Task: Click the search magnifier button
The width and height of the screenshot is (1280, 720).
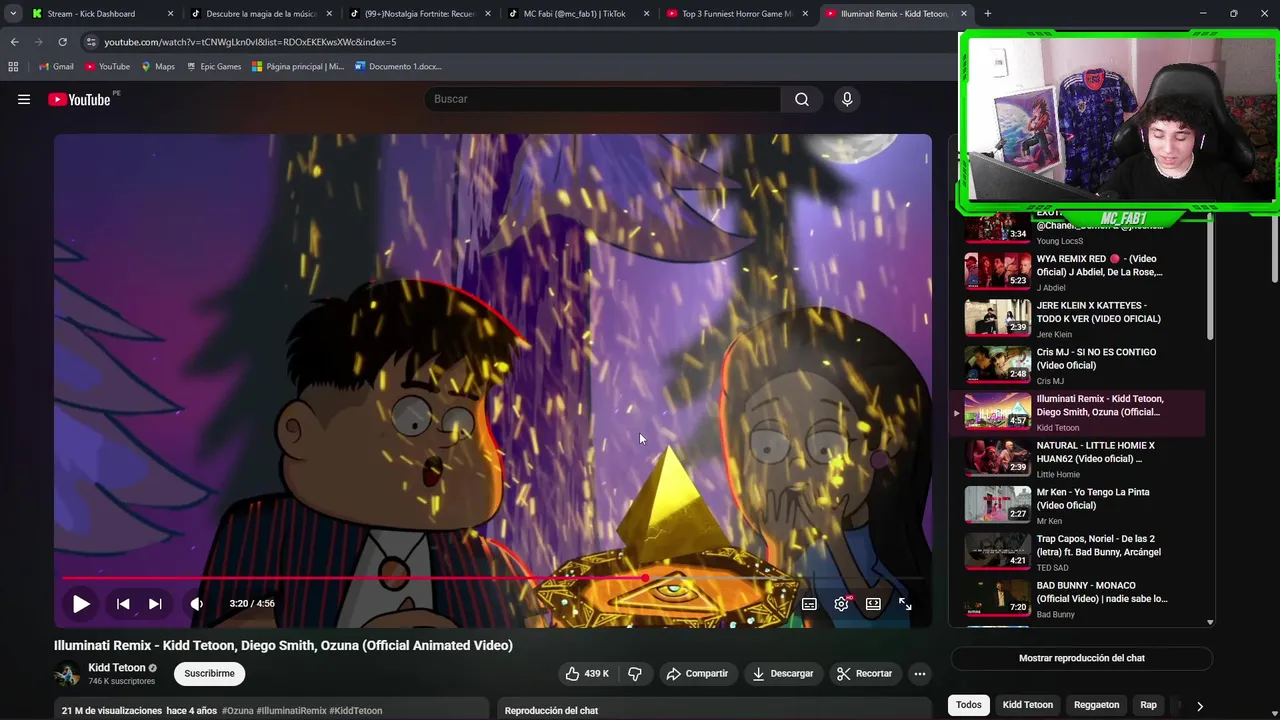Action: pos(802,99)
